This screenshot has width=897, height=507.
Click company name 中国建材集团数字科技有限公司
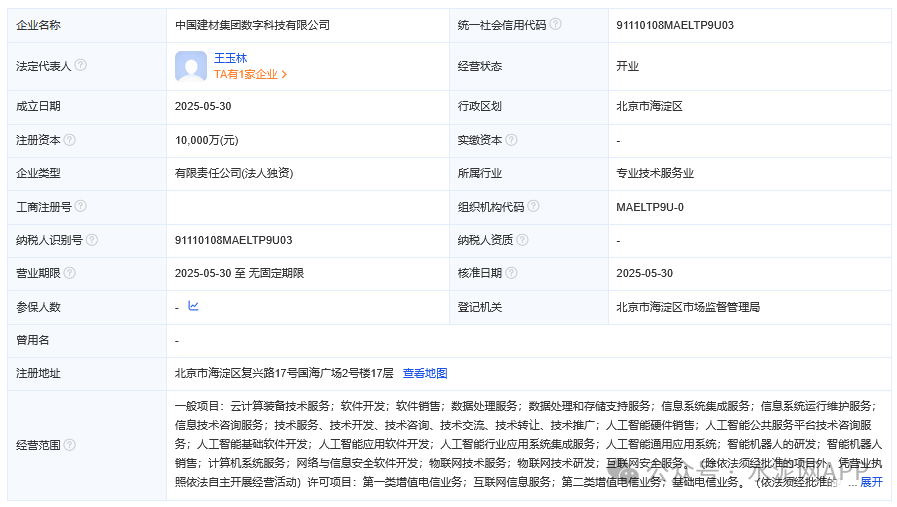(252, 25)
